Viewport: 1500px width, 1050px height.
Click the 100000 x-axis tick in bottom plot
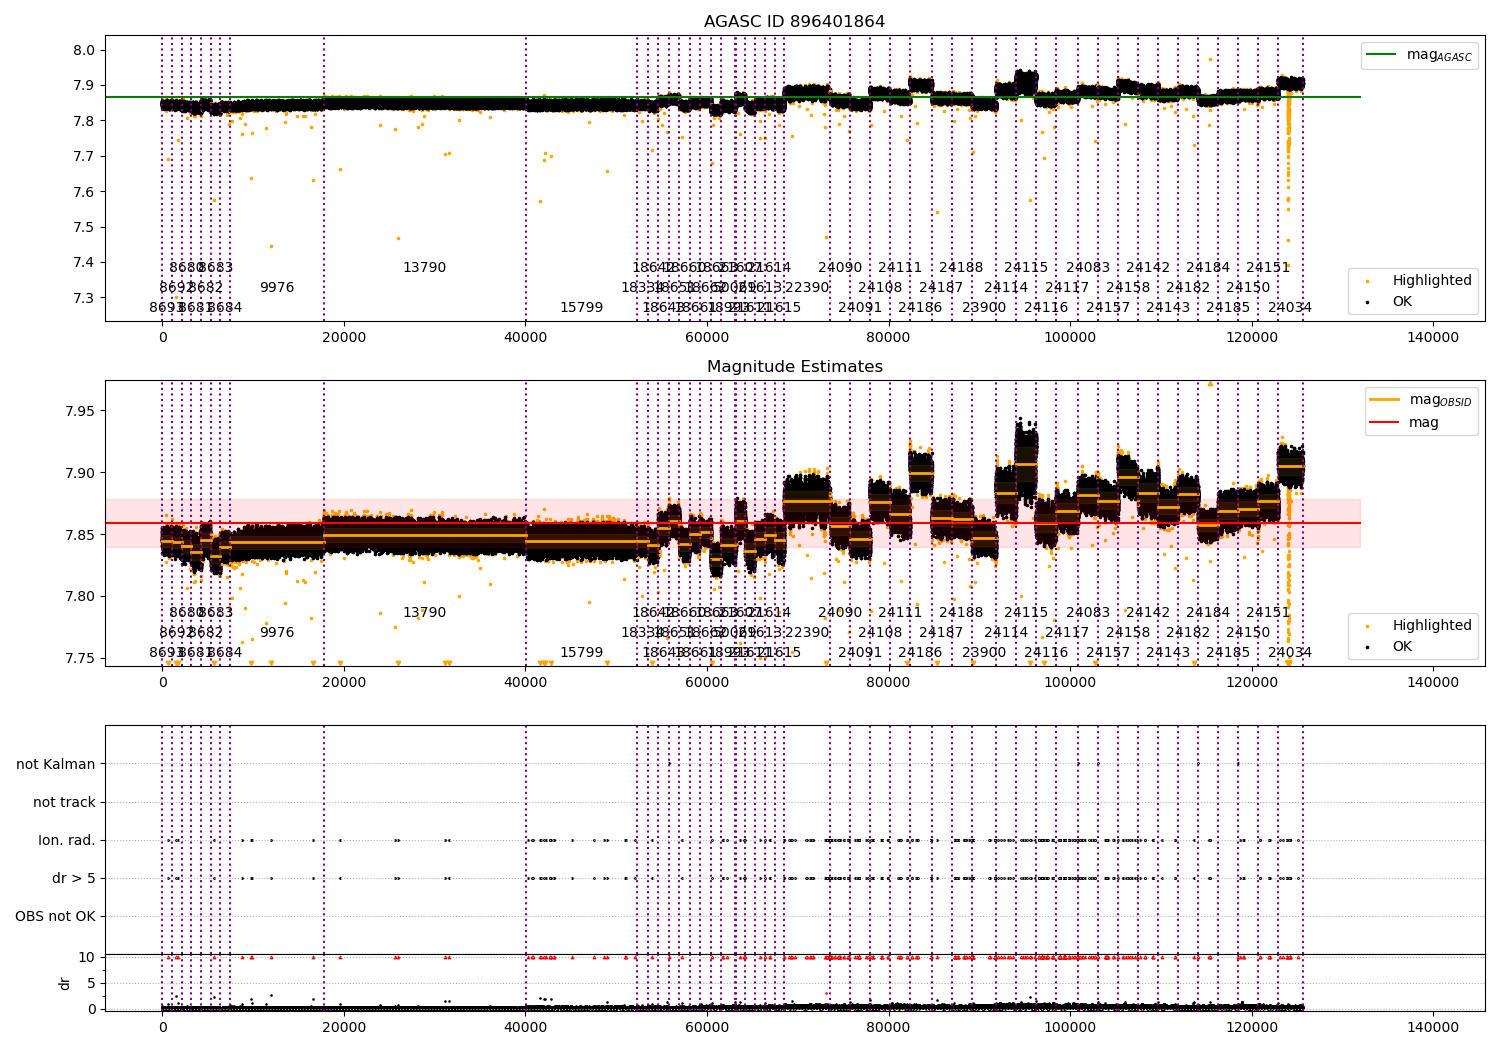(x=1070, y=1026)
